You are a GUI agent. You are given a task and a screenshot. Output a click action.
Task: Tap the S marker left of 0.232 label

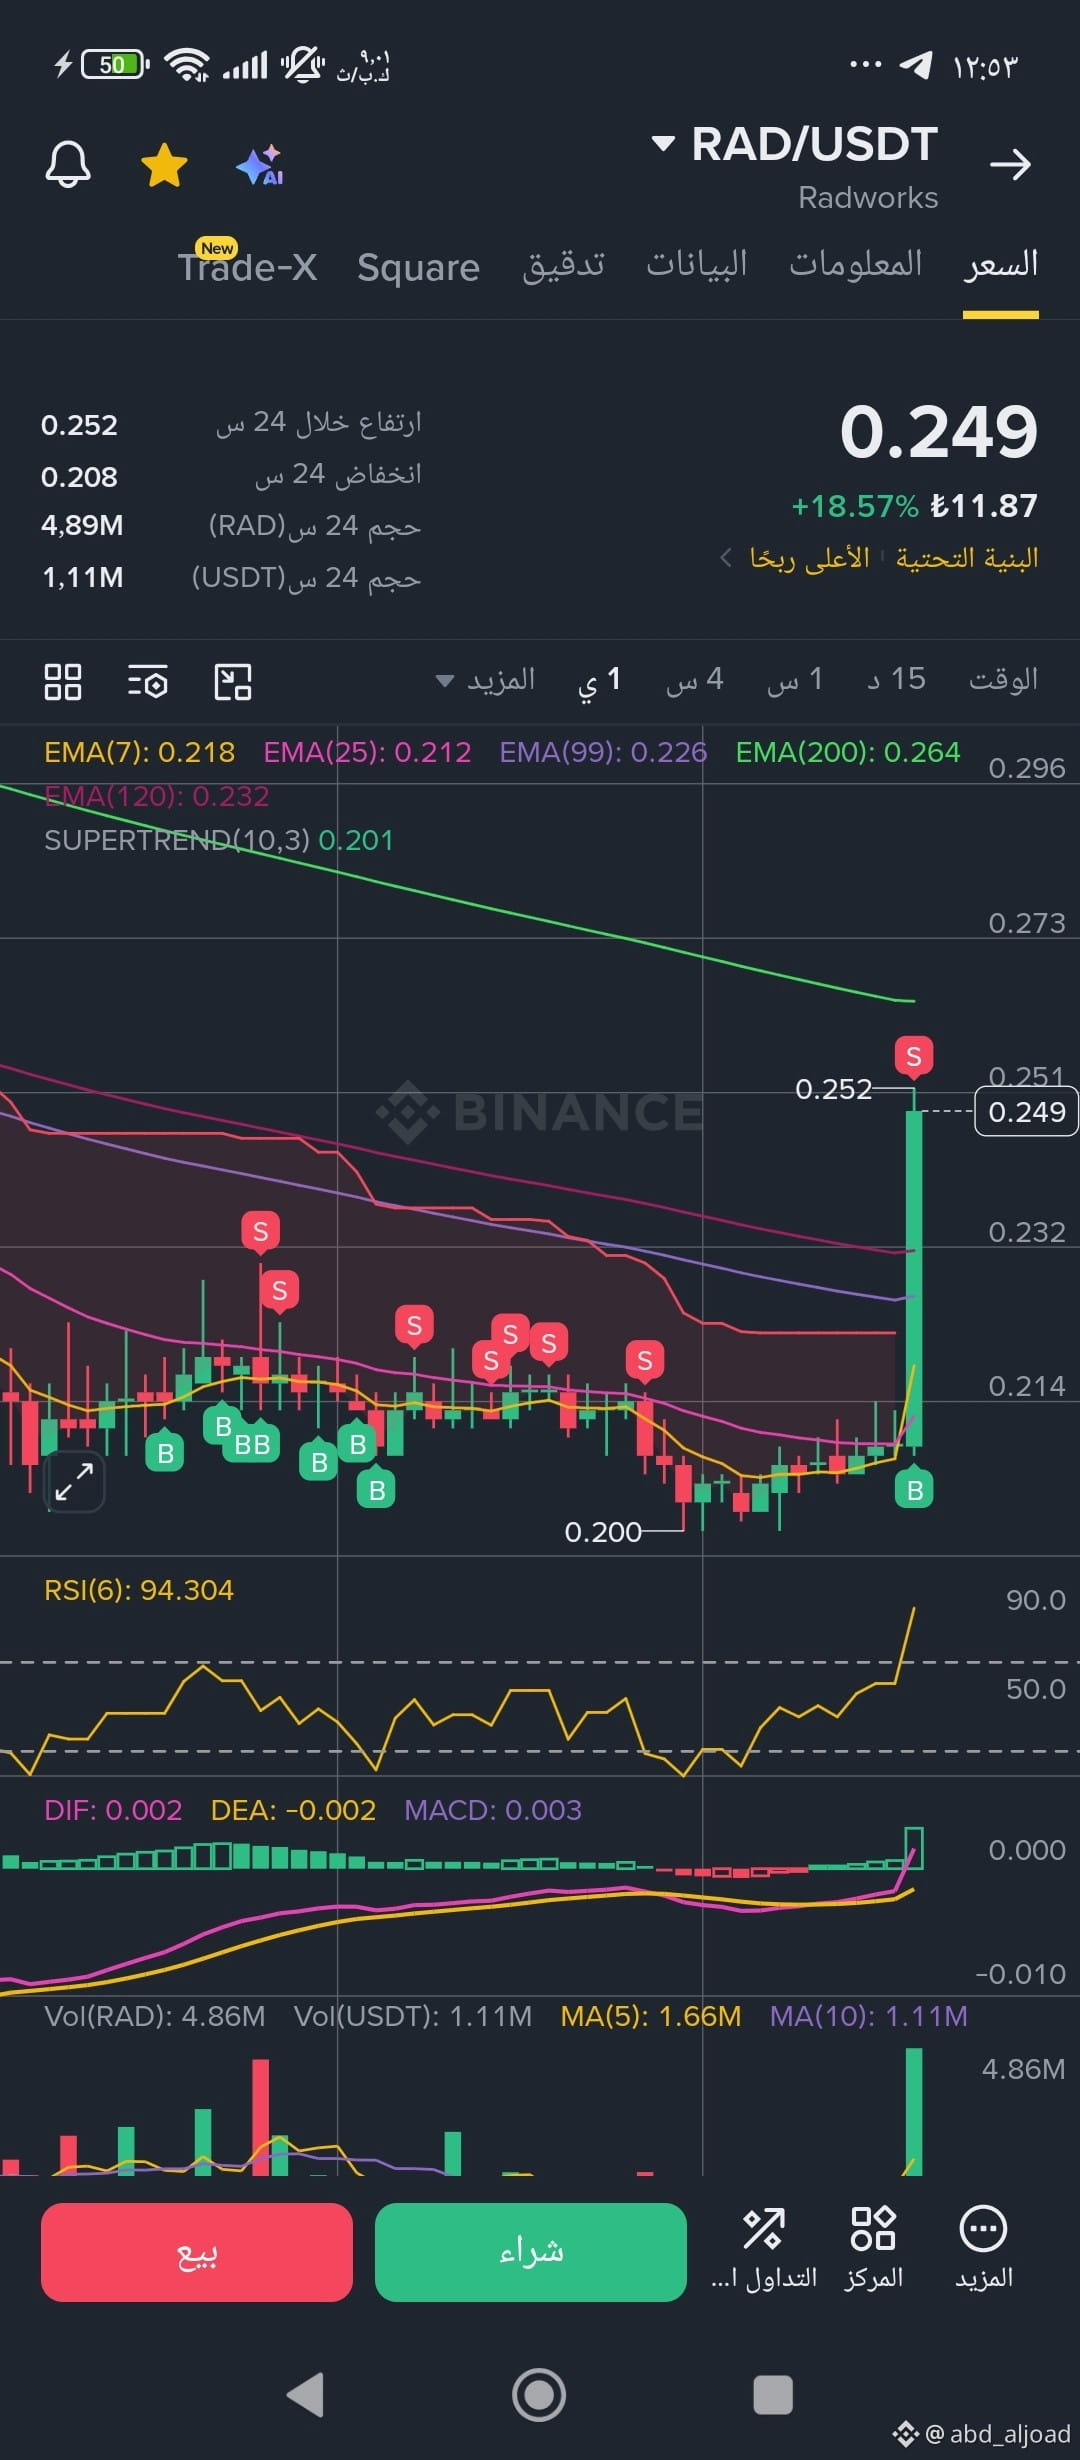pos(260,1231)
